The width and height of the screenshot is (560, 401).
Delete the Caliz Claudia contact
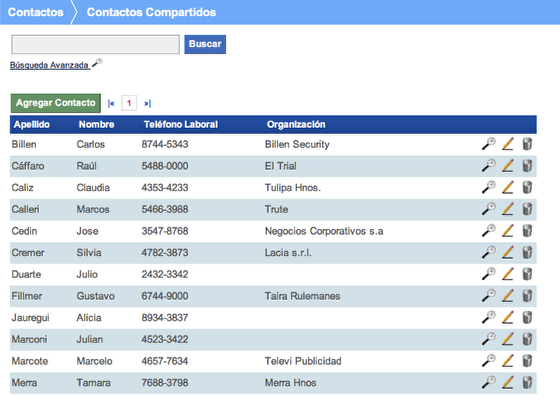[527, 187]
